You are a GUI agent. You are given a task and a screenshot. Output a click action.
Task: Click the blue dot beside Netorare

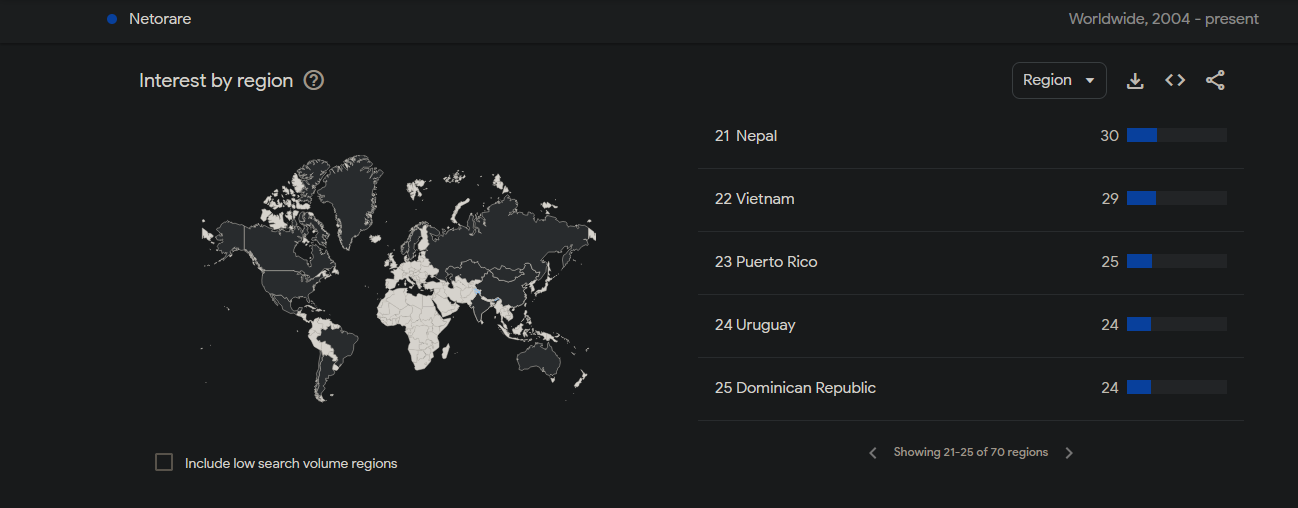pyautogui.click(x=112, y=19)
